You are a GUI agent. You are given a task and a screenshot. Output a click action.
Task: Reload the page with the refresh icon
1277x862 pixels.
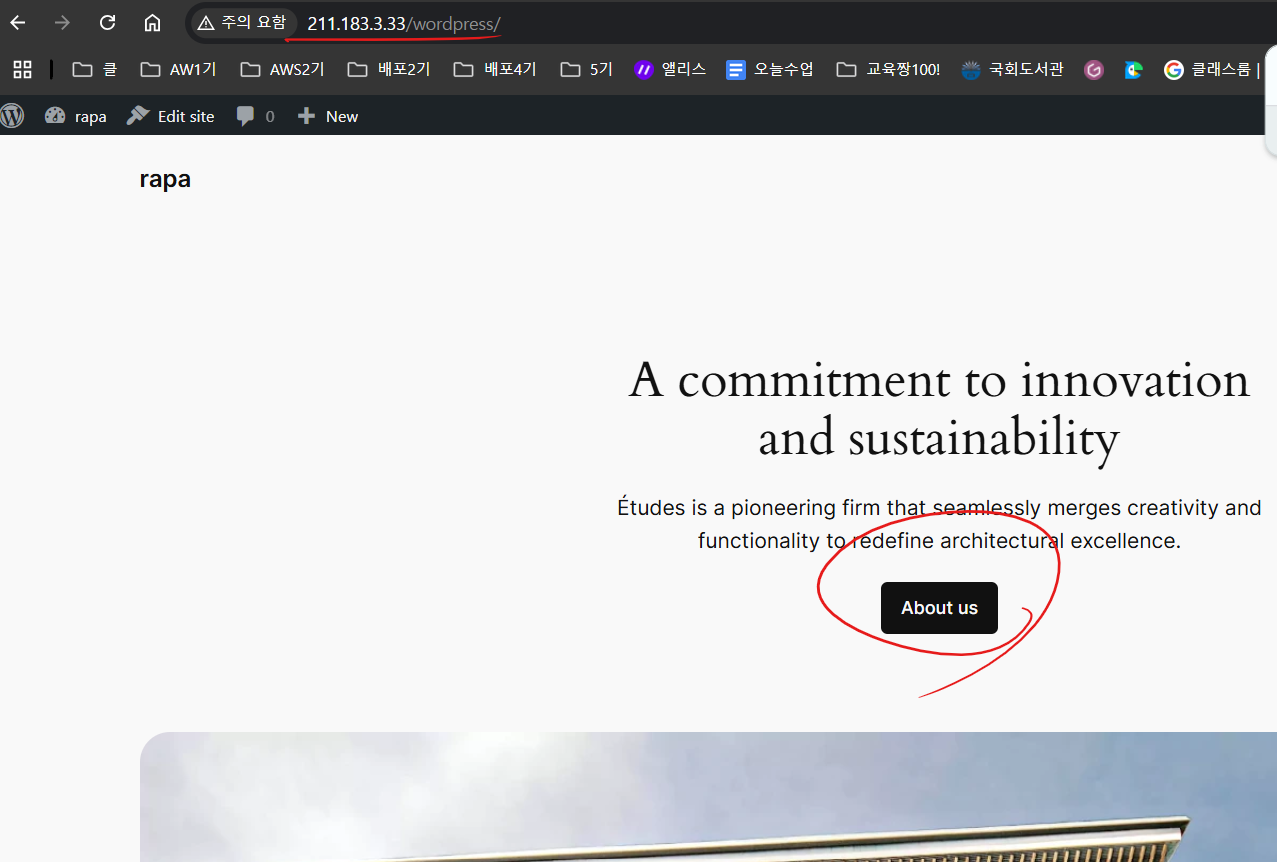tap(107, 22)
